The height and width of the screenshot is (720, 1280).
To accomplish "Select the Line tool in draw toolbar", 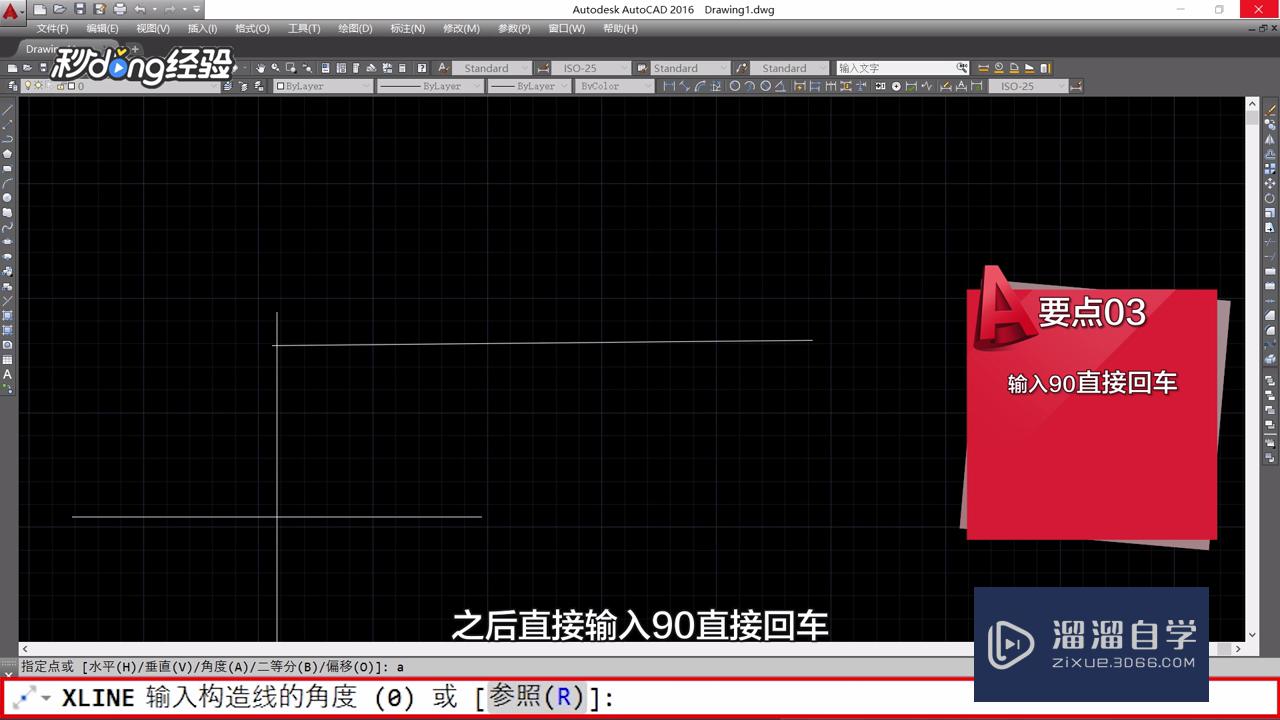I will [x=7, y=110].
